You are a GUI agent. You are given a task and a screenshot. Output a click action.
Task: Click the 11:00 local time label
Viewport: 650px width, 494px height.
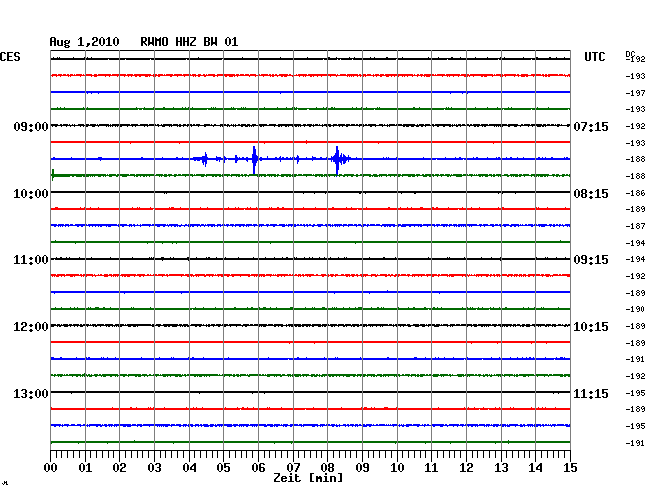pyautogui.click(x=31, y=260)
